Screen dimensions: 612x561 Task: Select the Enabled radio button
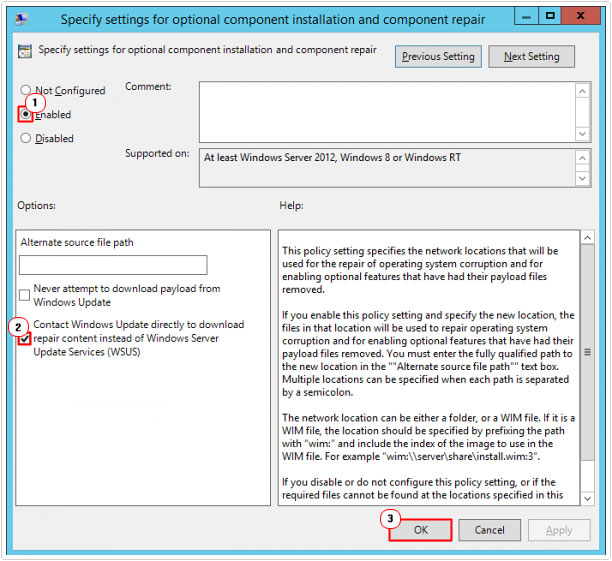(26, 114)
